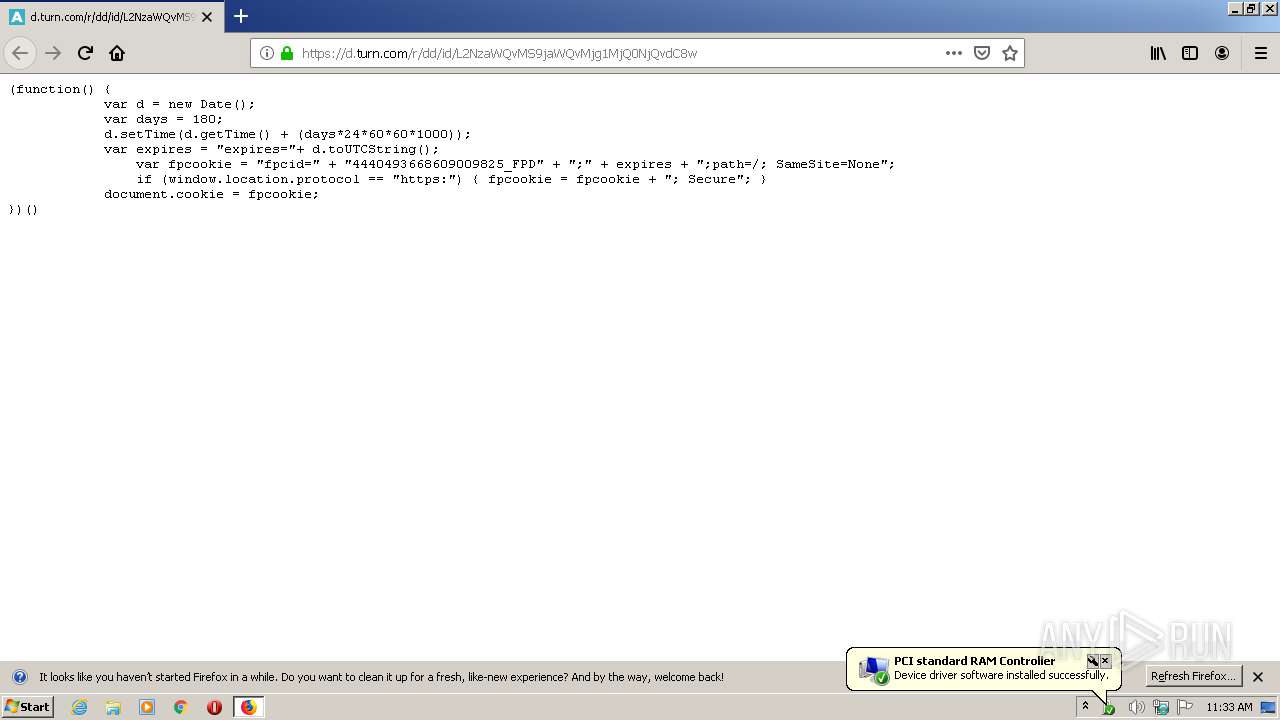Click the 'var days = 180;' line
Viewport: 1280px width, 720px height.
163,119
